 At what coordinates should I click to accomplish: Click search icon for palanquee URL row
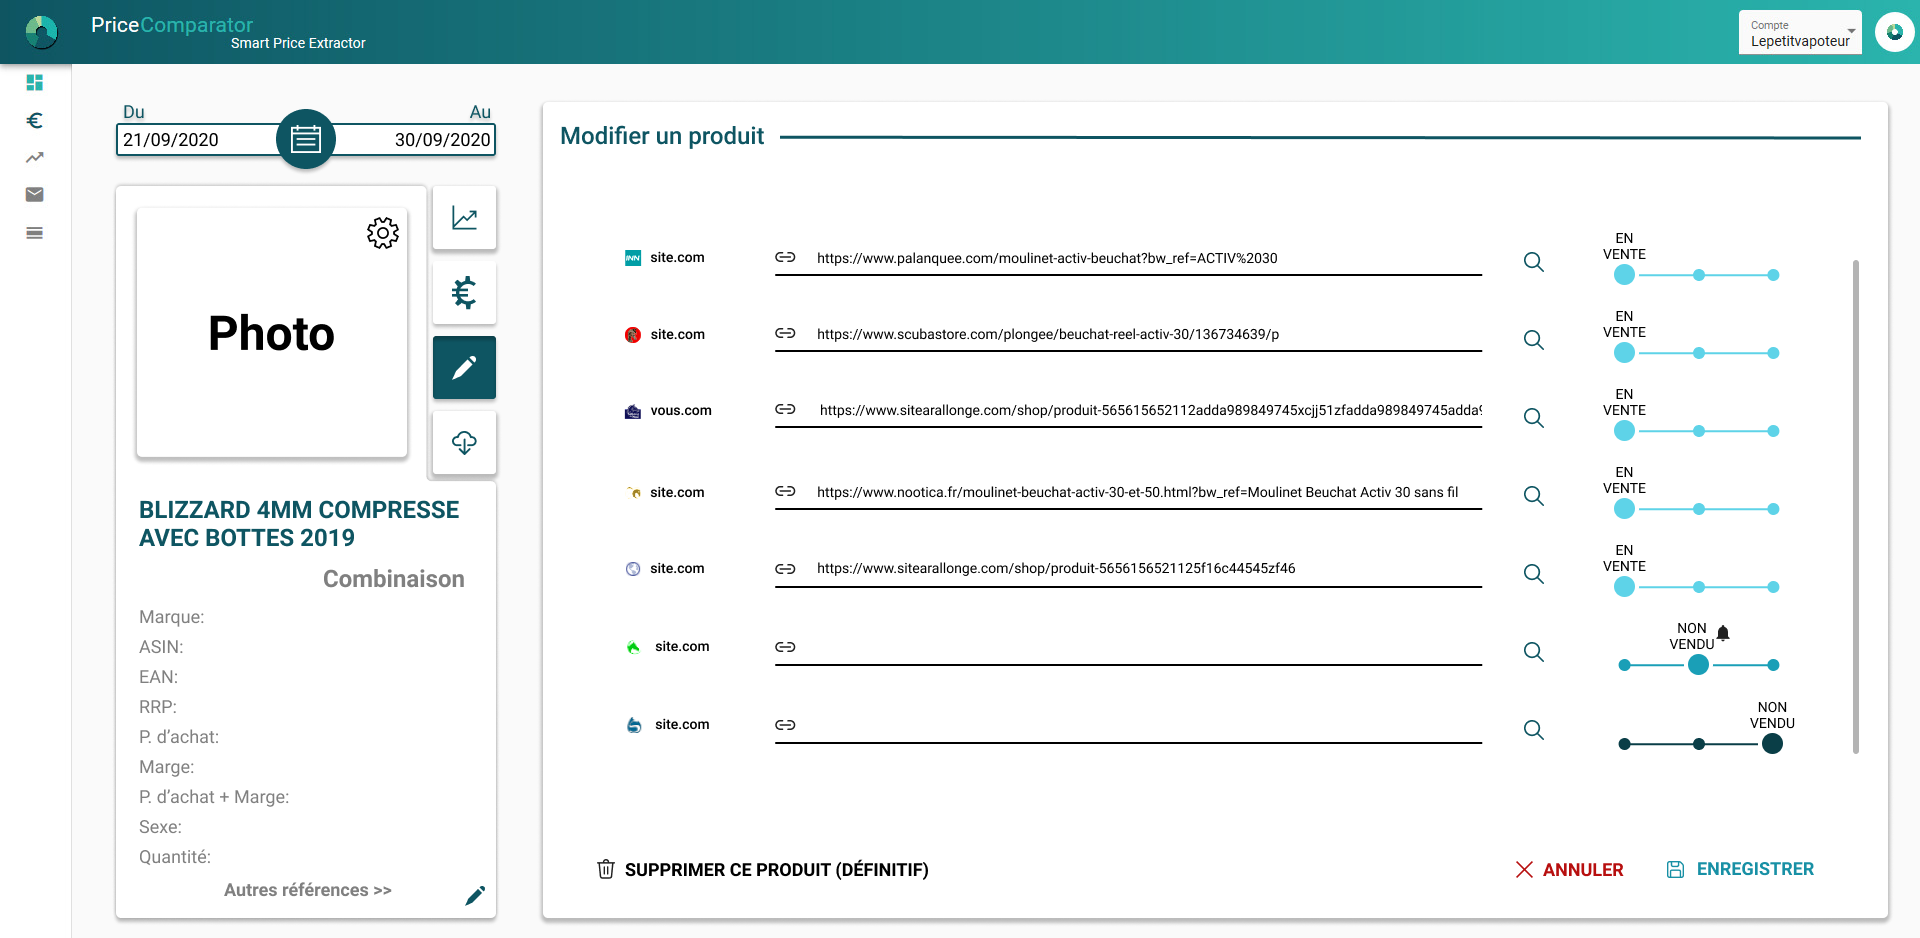(1533, 262)
